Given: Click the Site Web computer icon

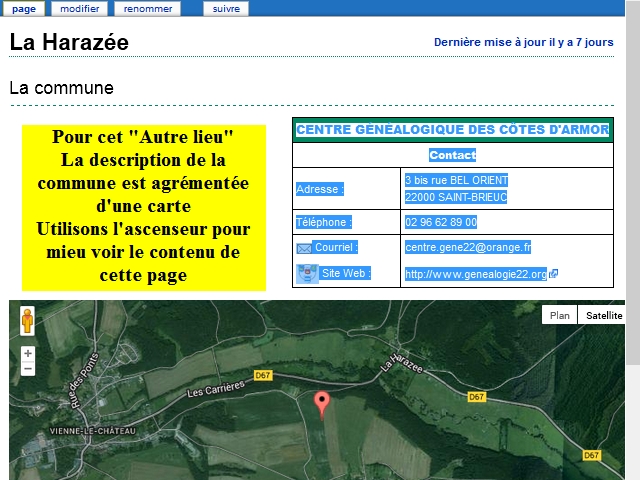Looking at the screenshot, I should point(307,273).
